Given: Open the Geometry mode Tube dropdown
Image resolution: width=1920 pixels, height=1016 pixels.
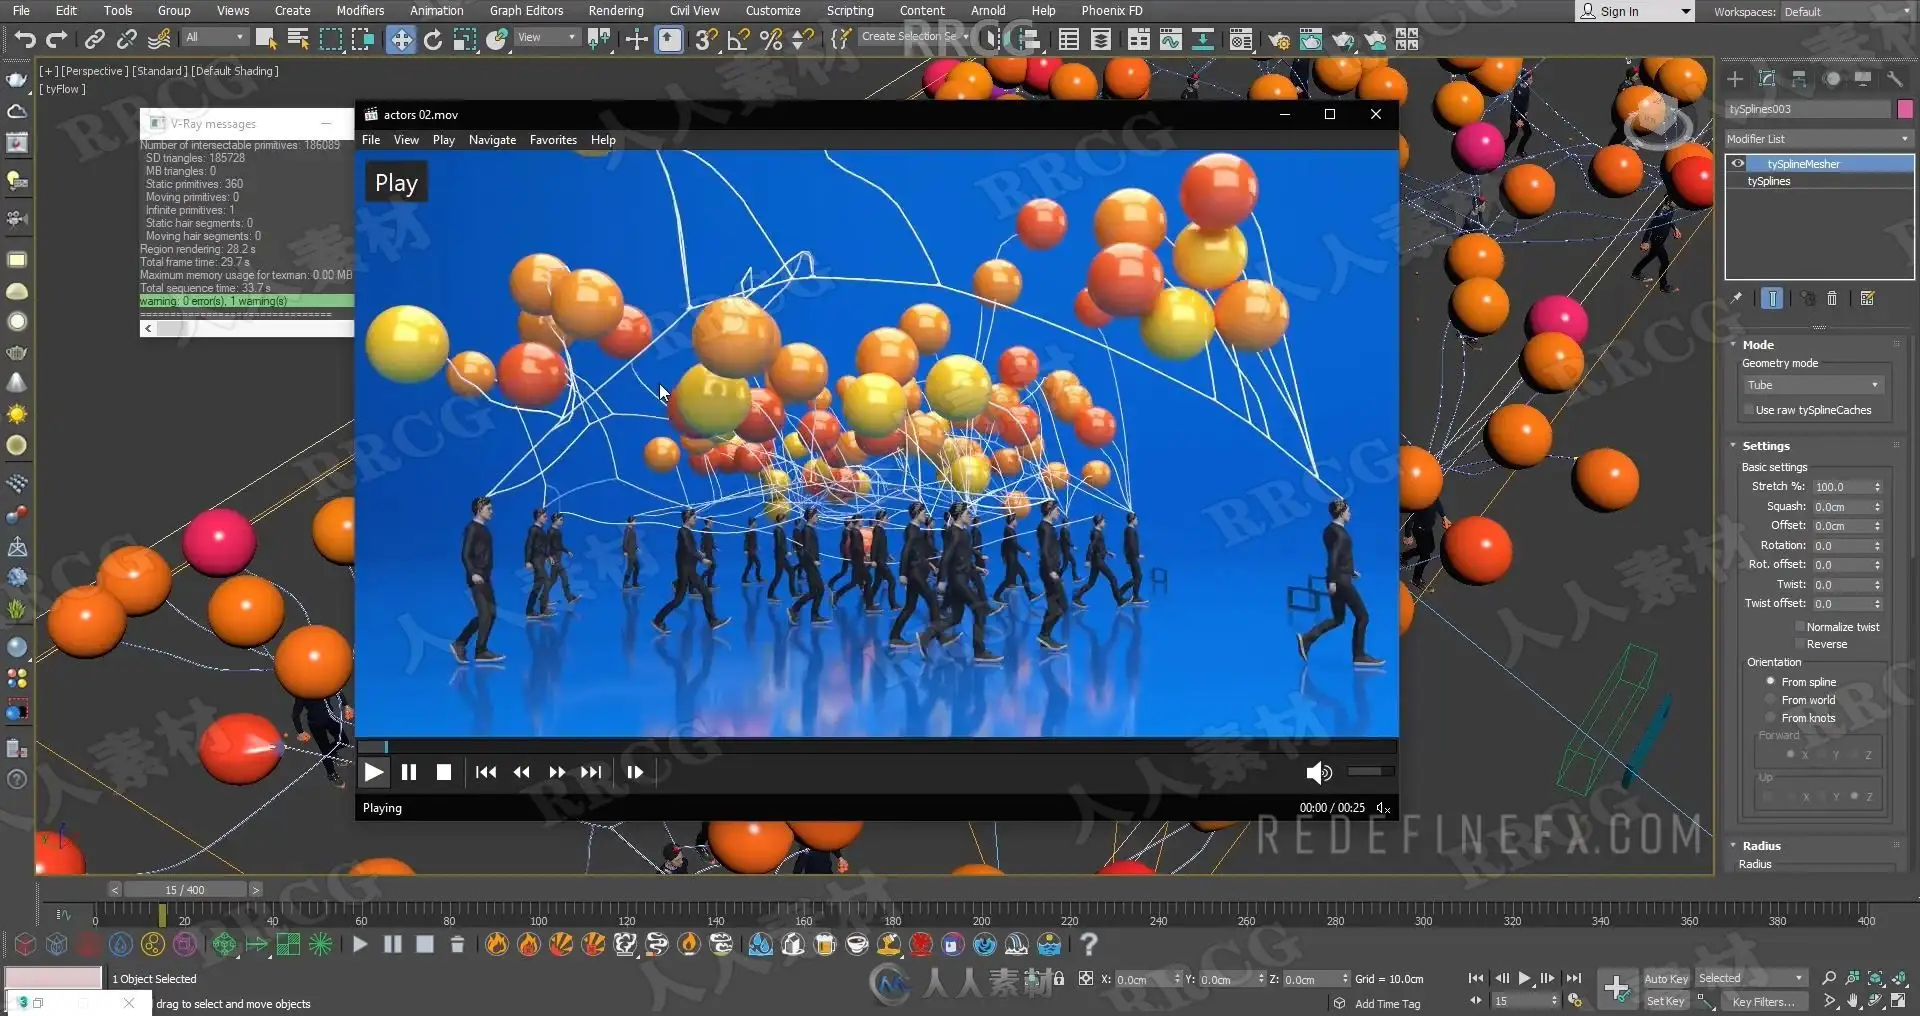Looking at the screenshot, I should tap(1813, 385).
